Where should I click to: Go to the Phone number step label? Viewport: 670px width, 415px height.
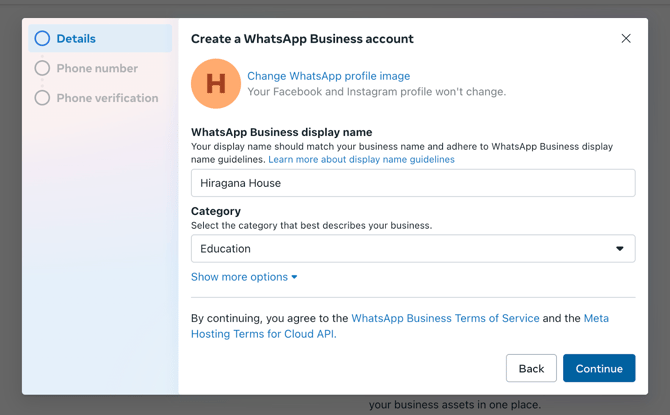click(97, 68)
